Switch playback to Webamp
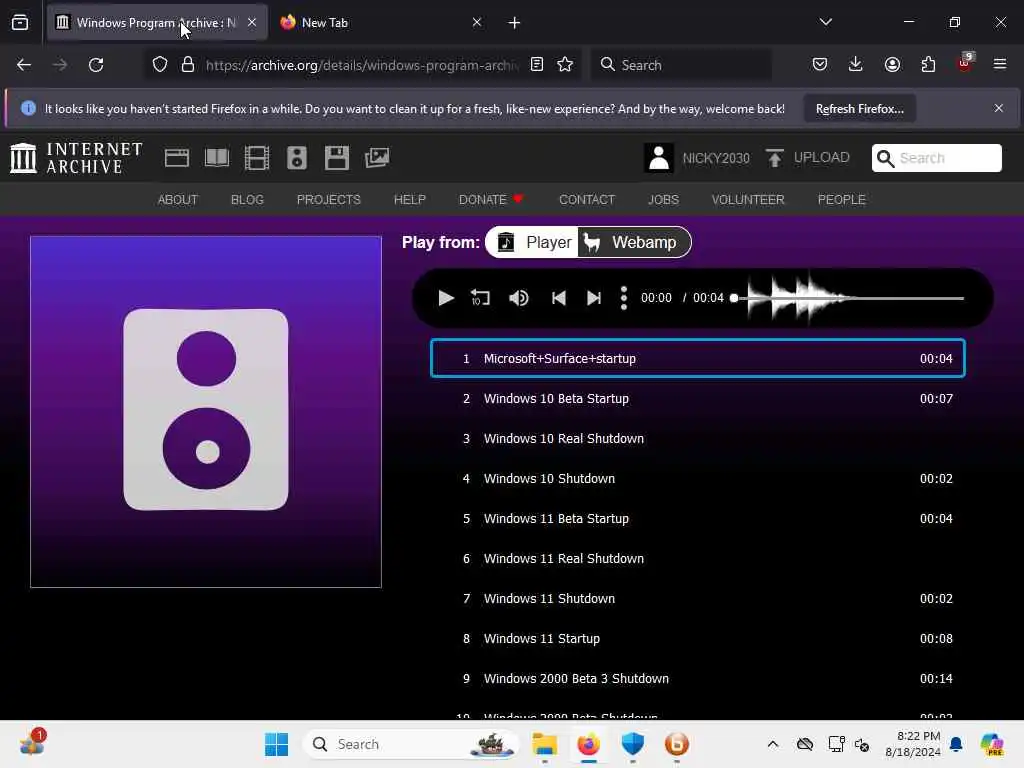1024x768 pixels. pos(633,242)
